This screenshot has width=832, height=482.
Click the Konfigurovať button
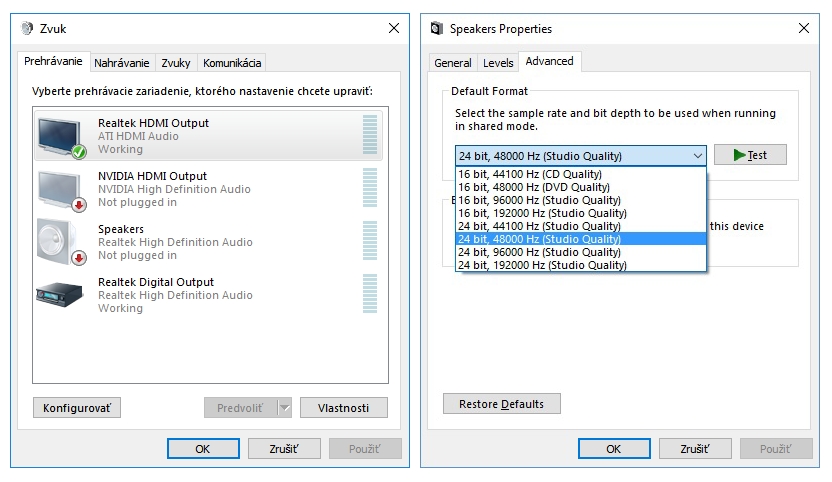(77, 408)
